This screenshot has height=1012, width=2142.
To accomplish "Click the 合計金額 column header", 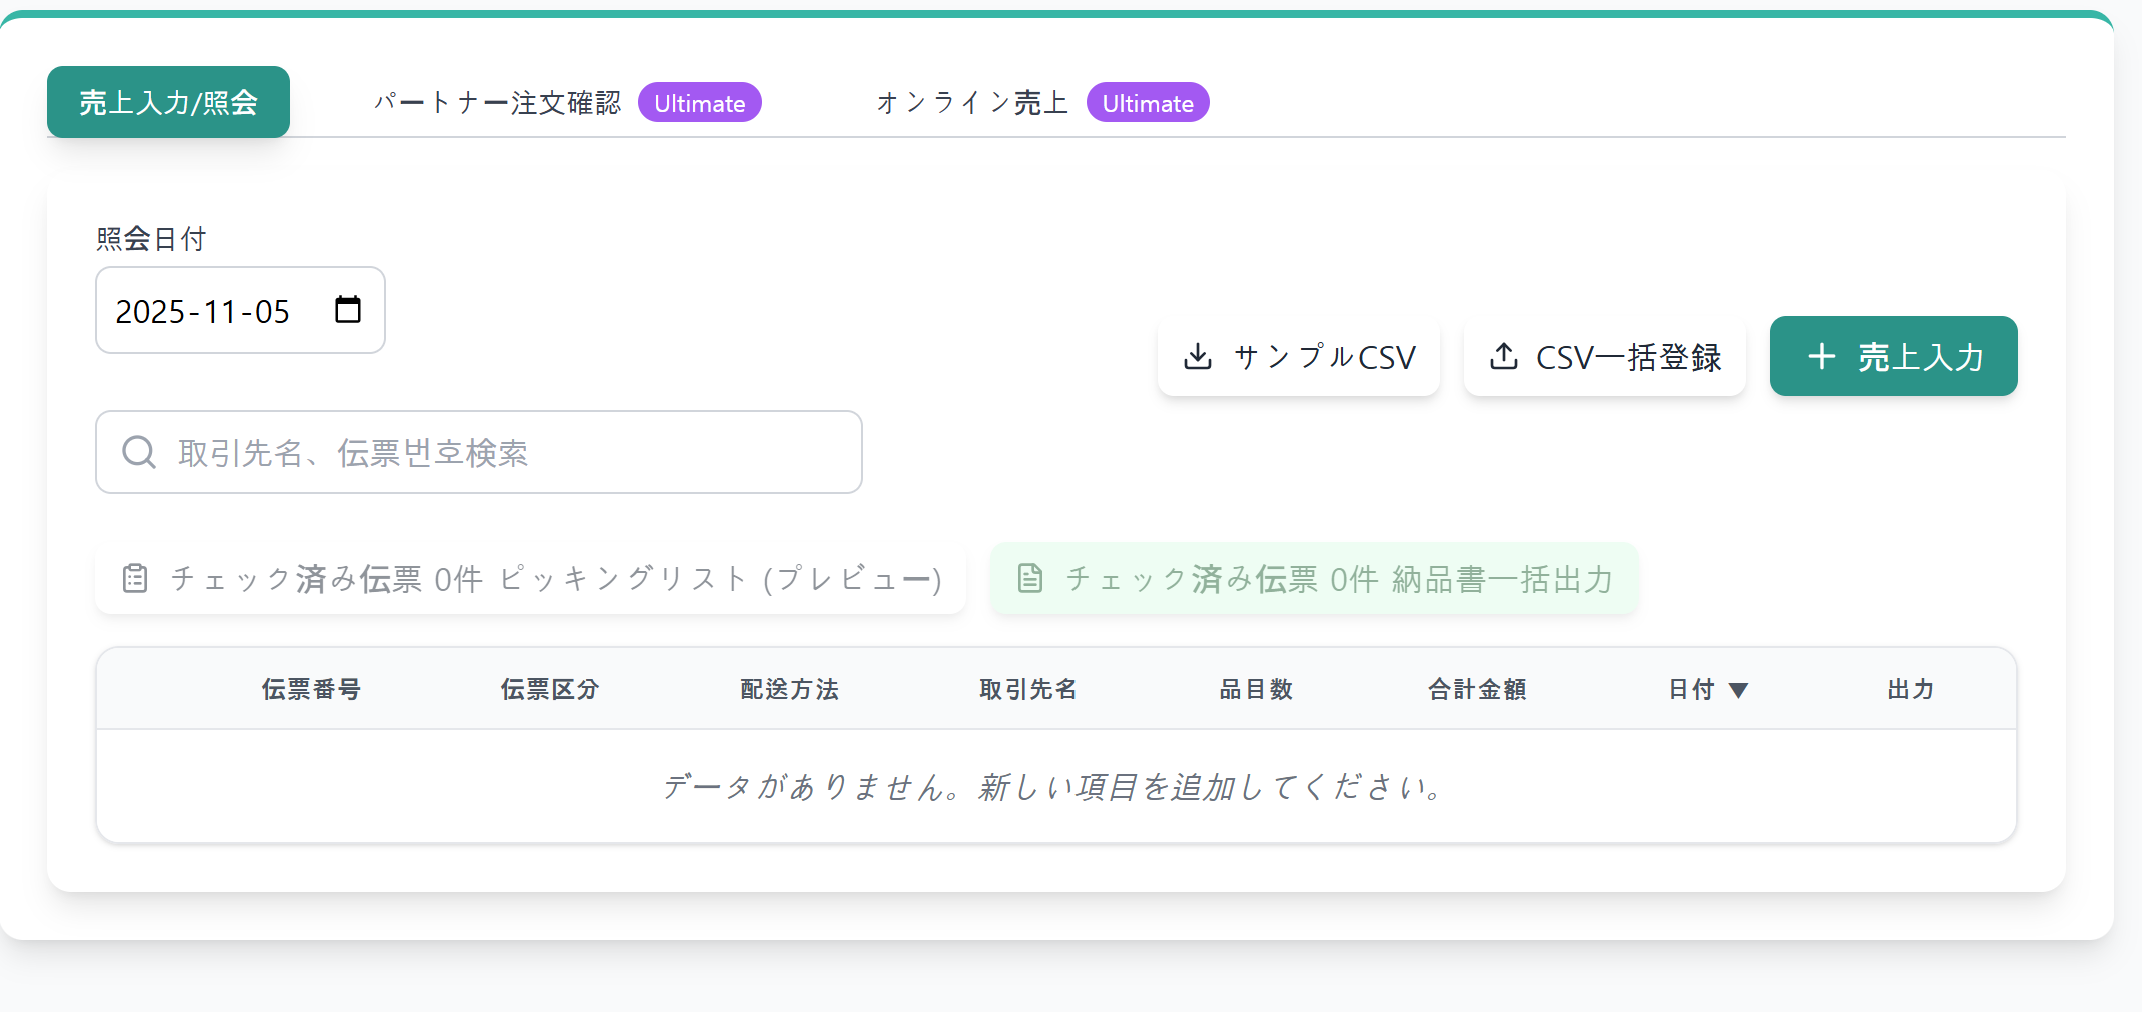I will tap(1476, 689).
